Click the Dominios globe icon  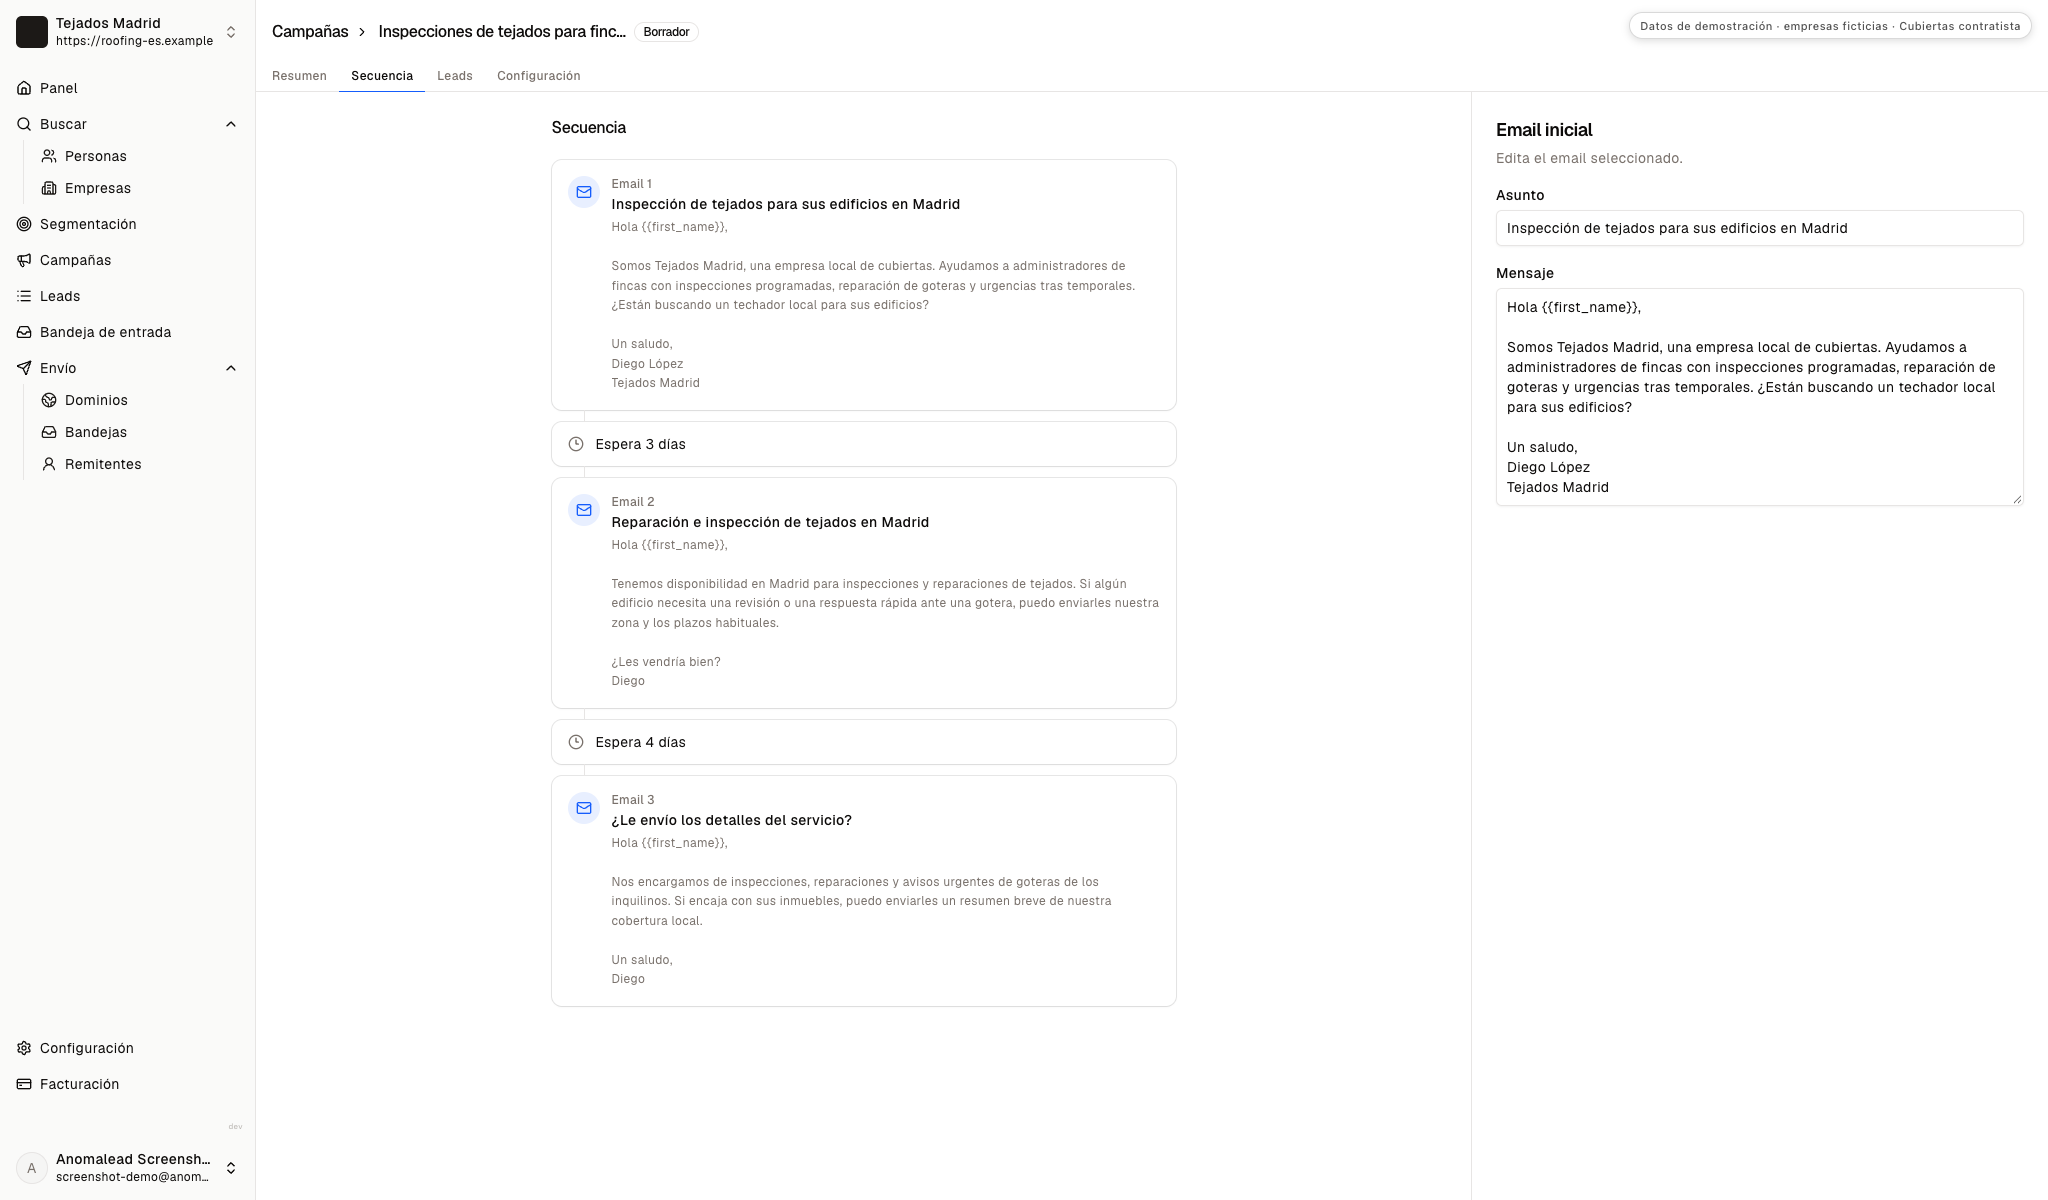(x=49, y=400)
